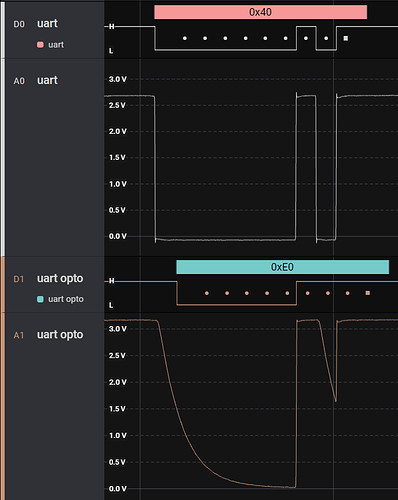The width and height of the screenshot is (398, 500).
Task: Click the 0.0 V axis label on A1
Action: tap(118, 489)
